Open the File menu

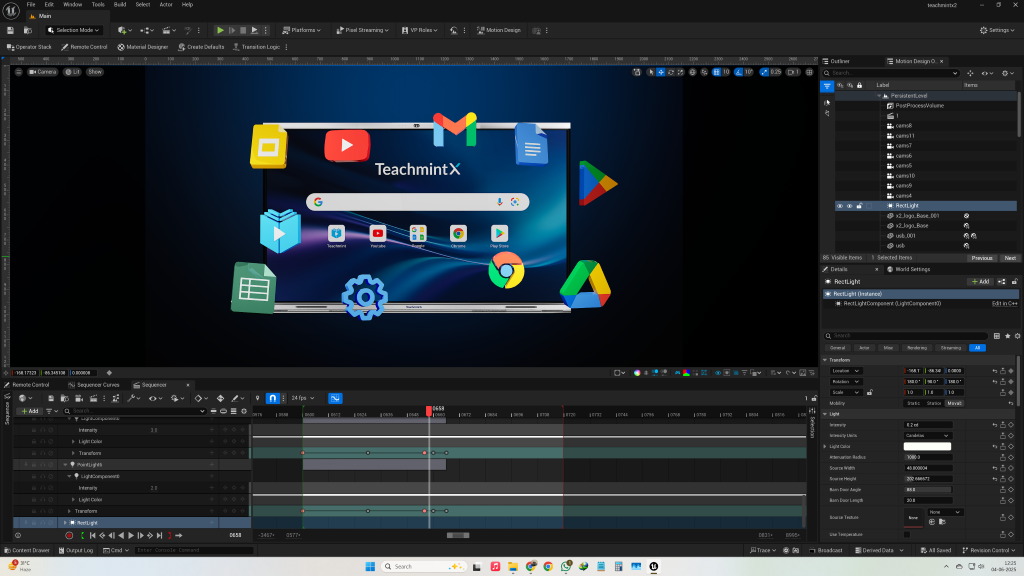(31, 5)
